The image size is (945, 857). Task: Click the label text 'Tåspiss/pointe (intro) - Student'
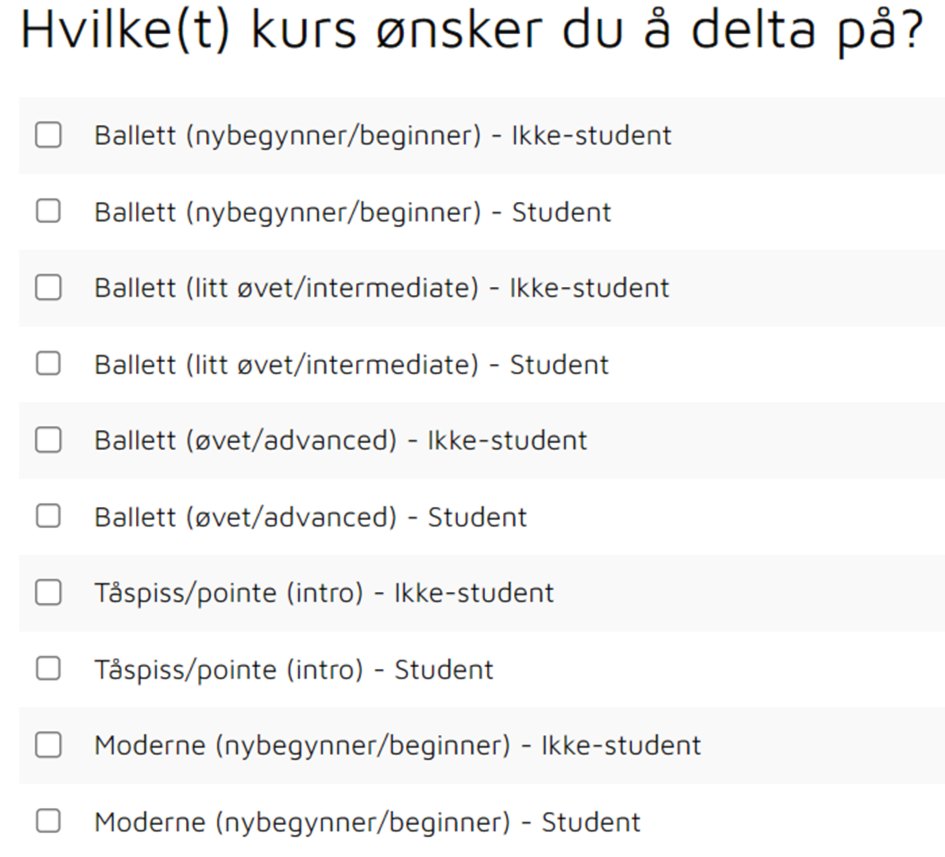pos(294,670)
